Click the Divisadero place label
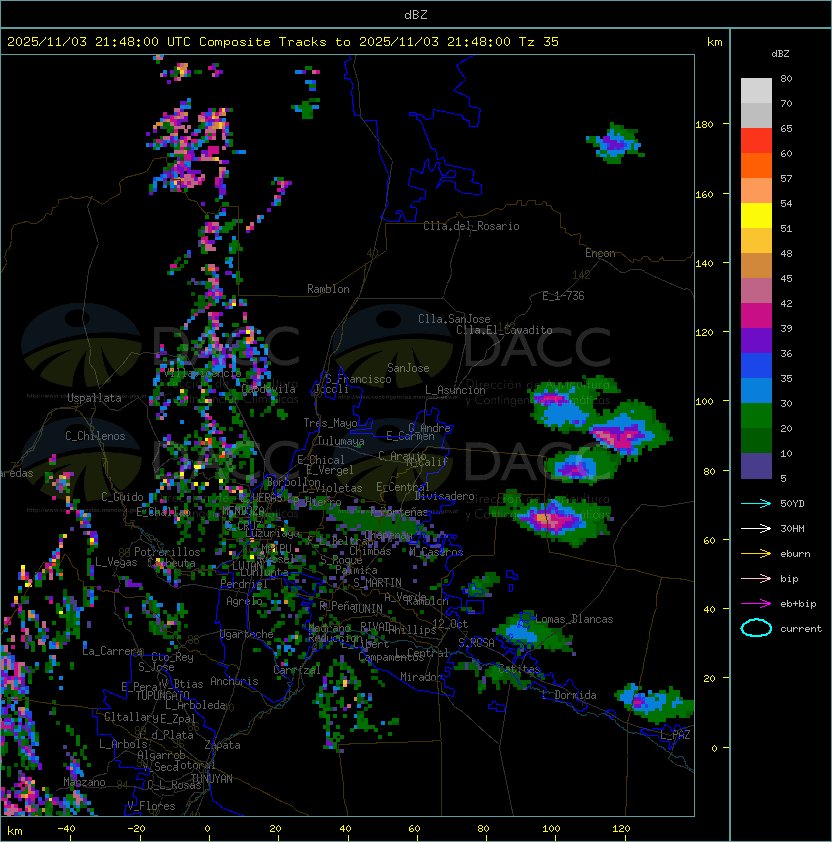832x842 pixels. pos(444,496)
